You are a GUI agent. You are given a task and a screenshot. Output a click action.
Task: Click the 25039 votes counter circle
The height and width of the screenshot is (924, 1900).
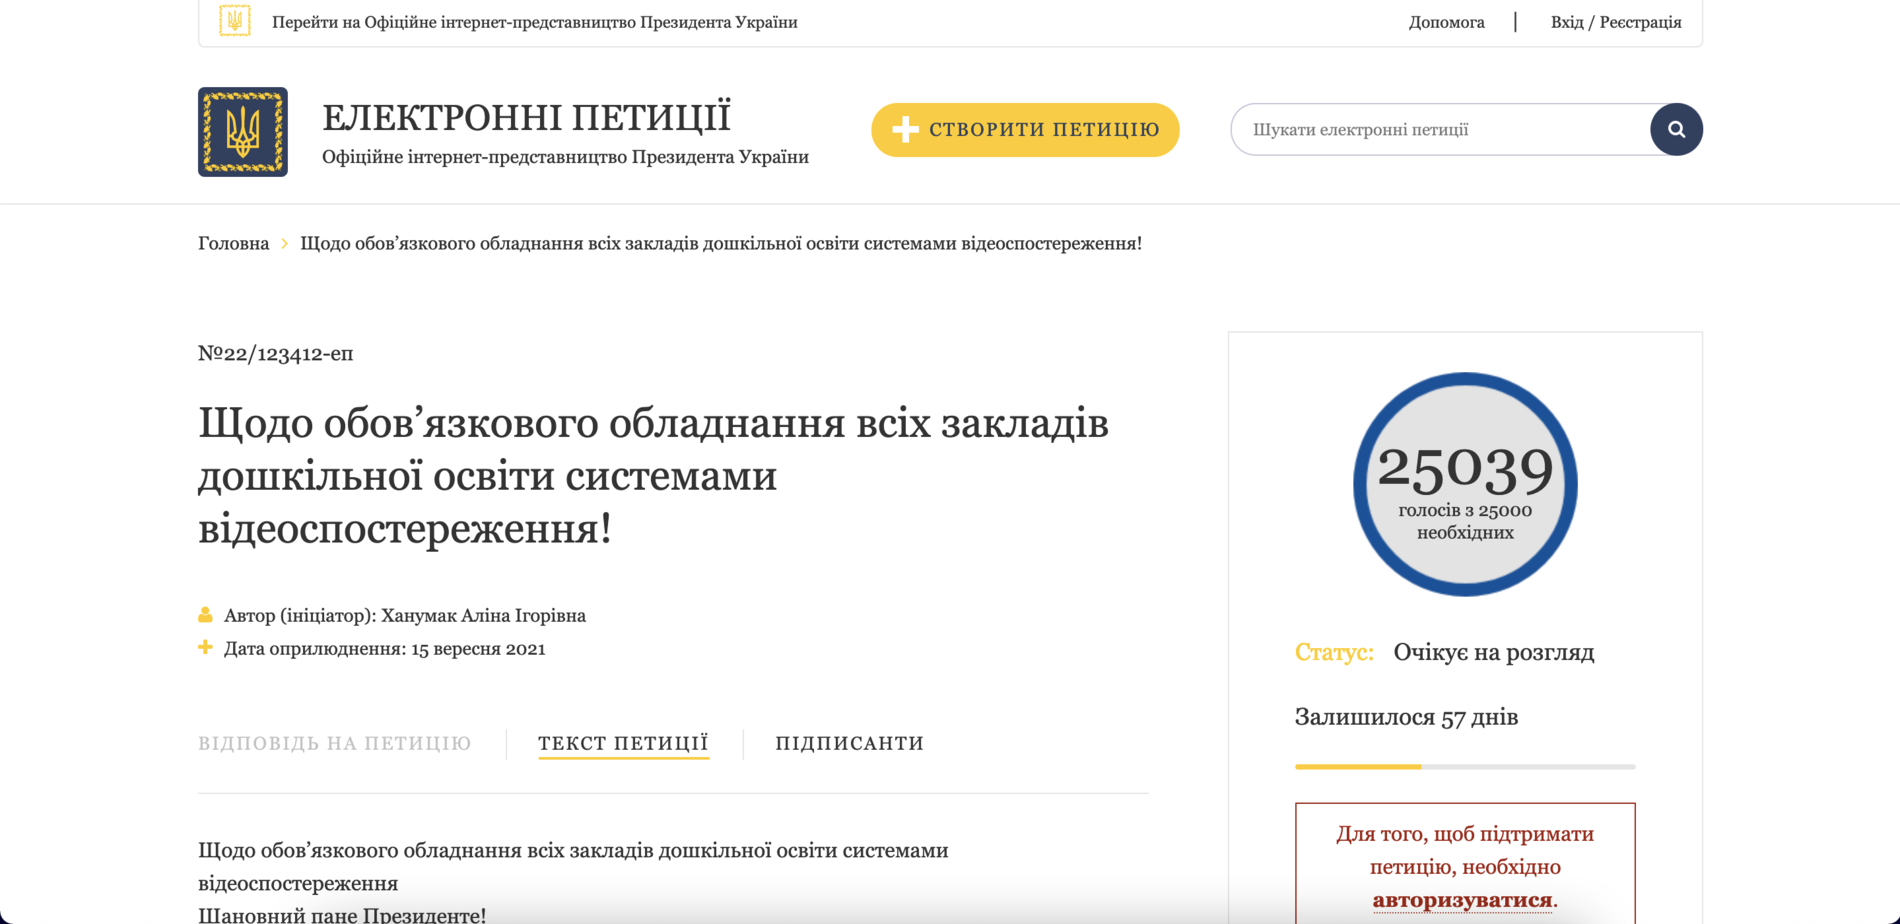tap(1465, 484)
